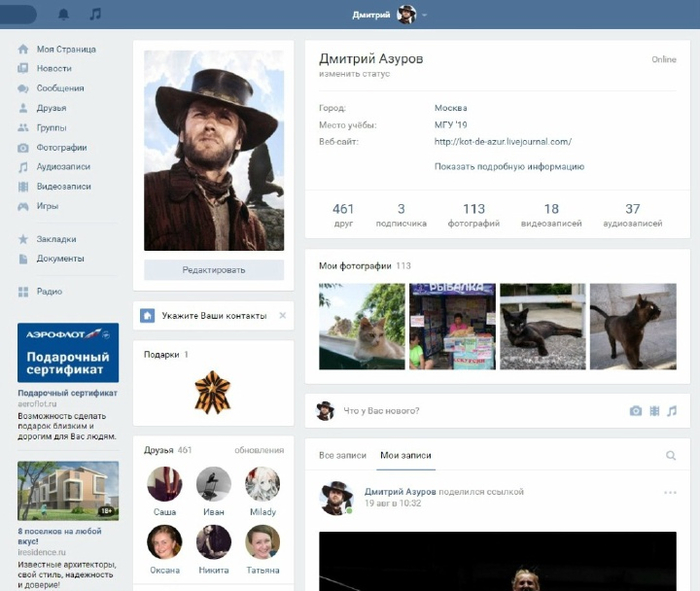Viewport: 700px width, 591px height.
Task: Attach a photo to new post
Action: click(635, 411)
